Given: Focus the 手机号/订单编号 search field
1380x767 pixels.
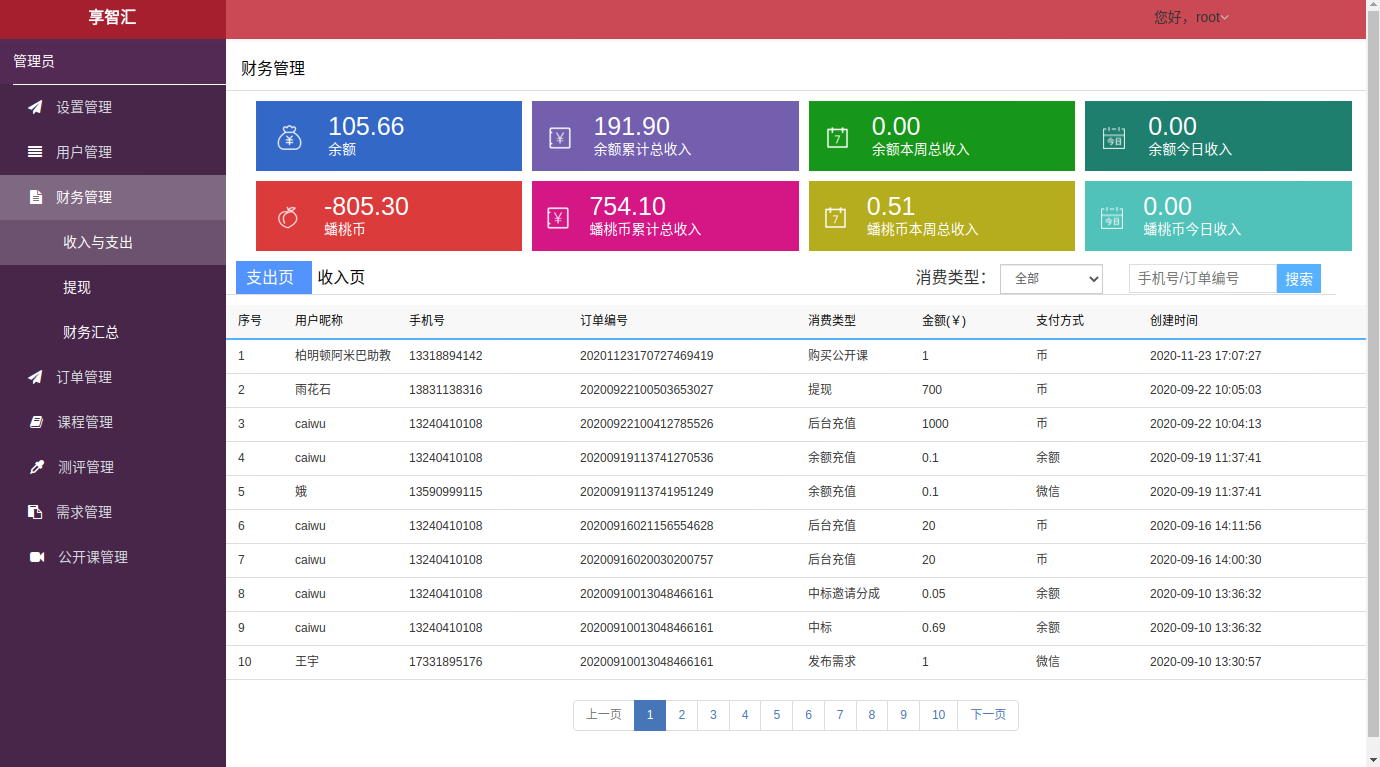Looking at the screenshot, I should [x=1203, y=278].
